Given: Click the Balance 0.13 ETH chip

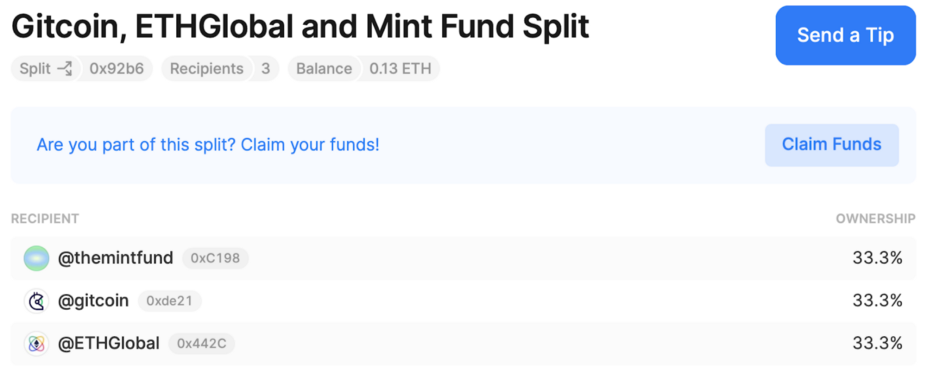Looking at the screenshot, I should click(364, 69).
